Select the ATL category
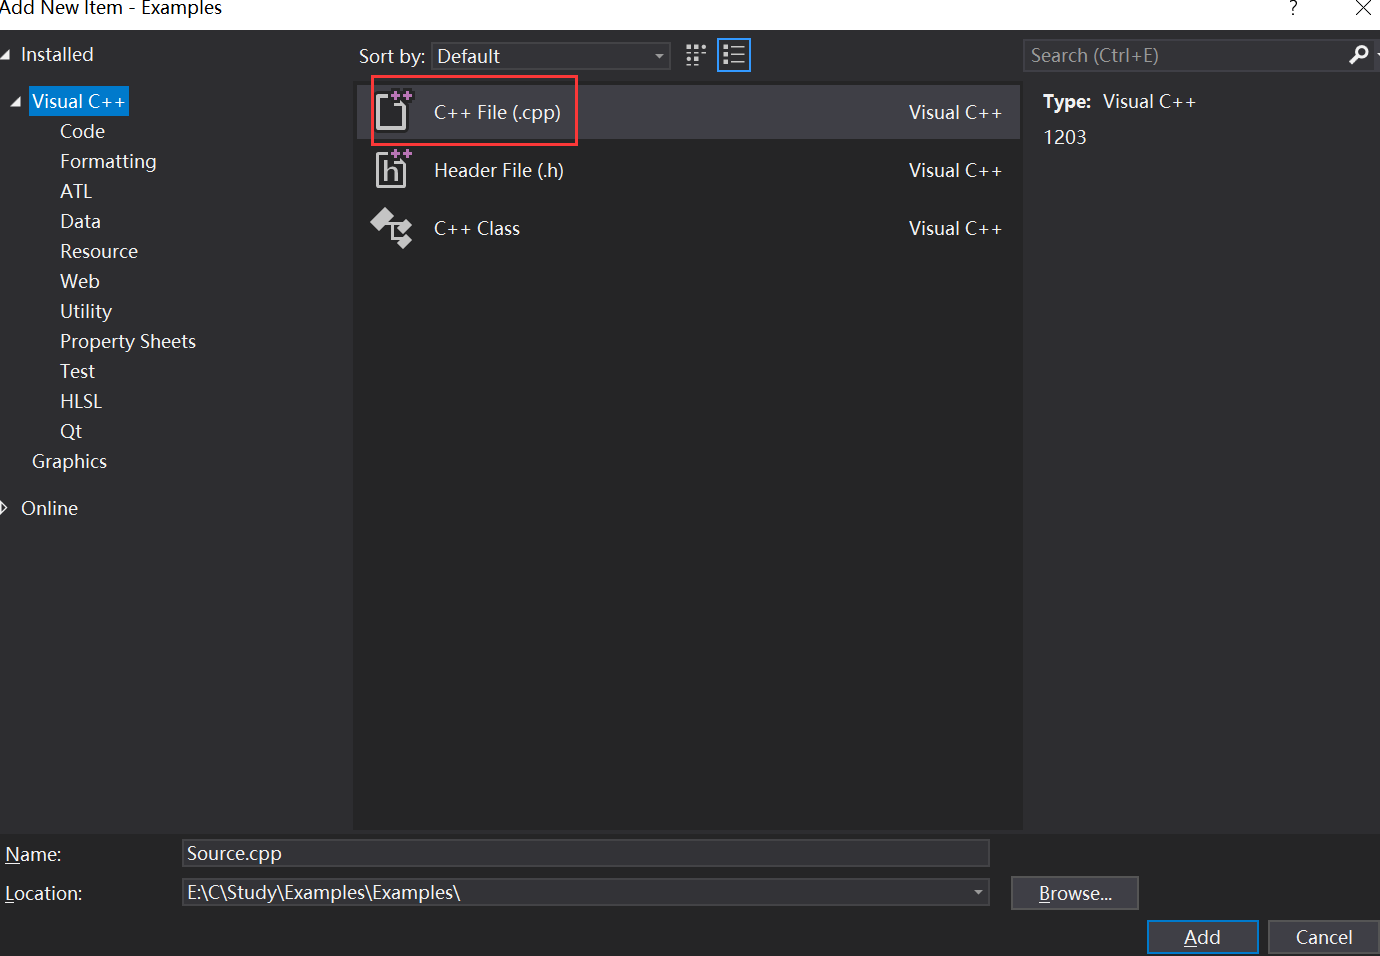The height and width of the screenshot is (956, 1380). [x=76, y=191]
